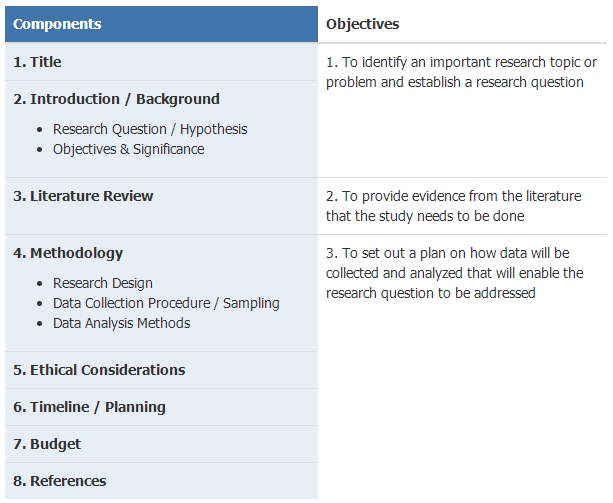Click objective 3 about data collection plan
This screenshot has width=613, height=503.
(x=455, y=273)
